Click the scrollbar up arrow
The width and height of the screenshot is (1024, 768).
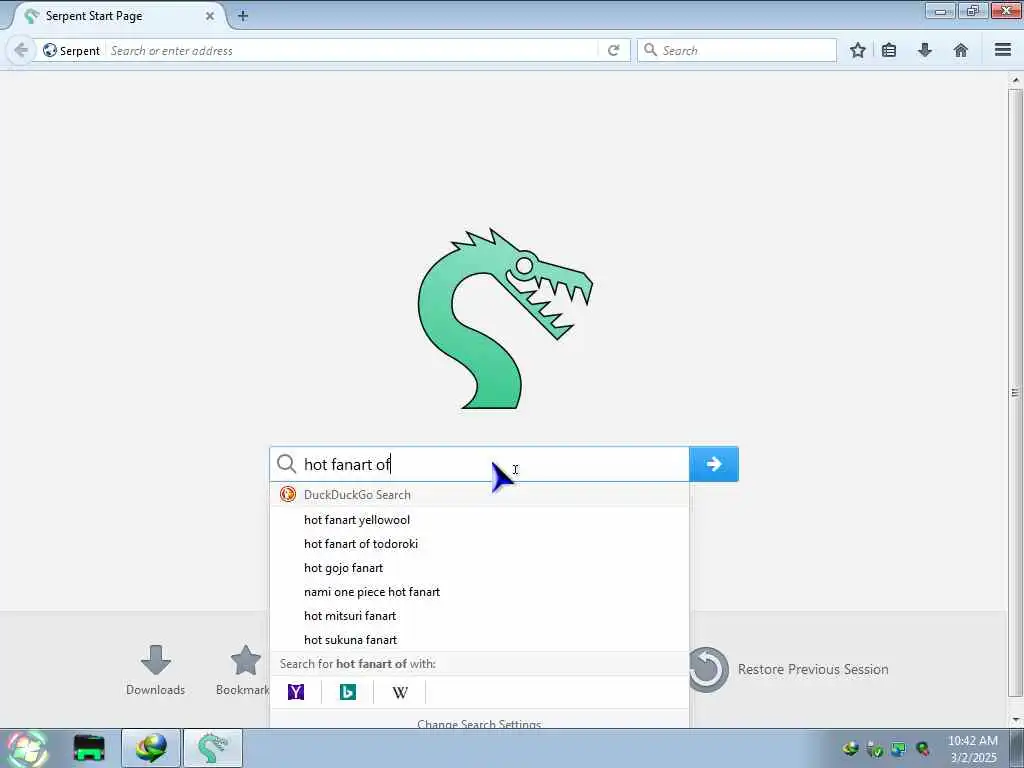pos(1015,80)
